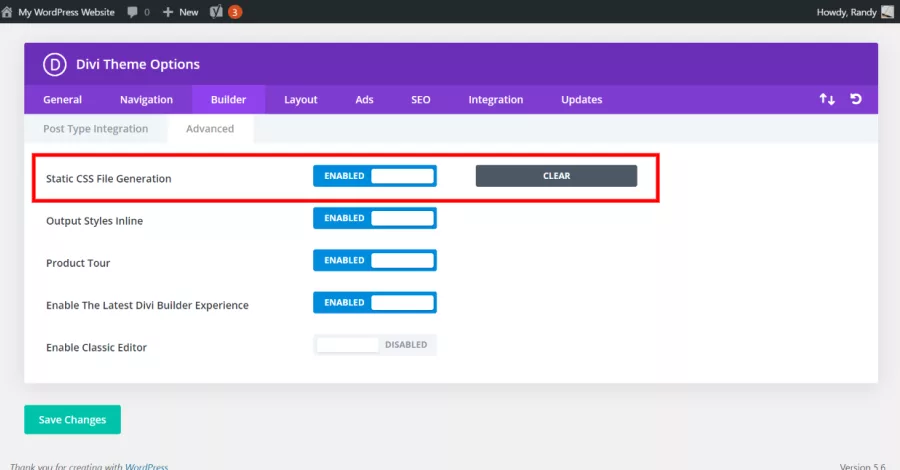
Task: Select the Advanced subtab
Action: coord(210,129)
